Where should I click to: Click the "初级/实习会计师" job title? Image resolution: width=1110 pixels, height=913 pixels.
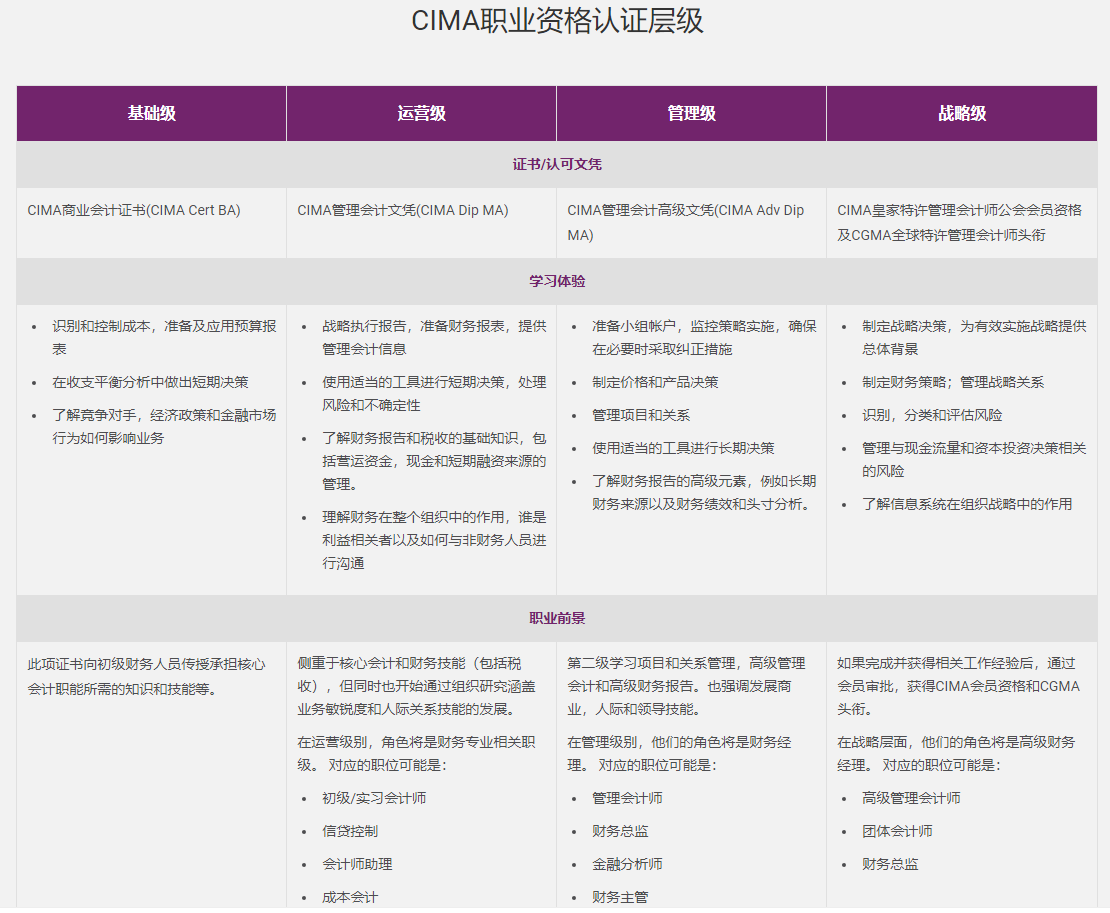(x=374, y=798)
